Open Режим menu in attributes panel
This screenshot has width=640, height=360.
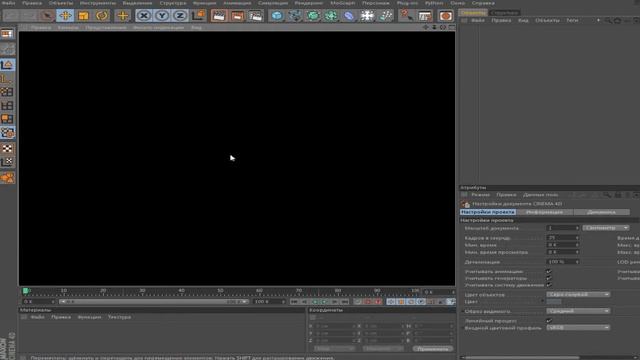(x=480, y=195)
